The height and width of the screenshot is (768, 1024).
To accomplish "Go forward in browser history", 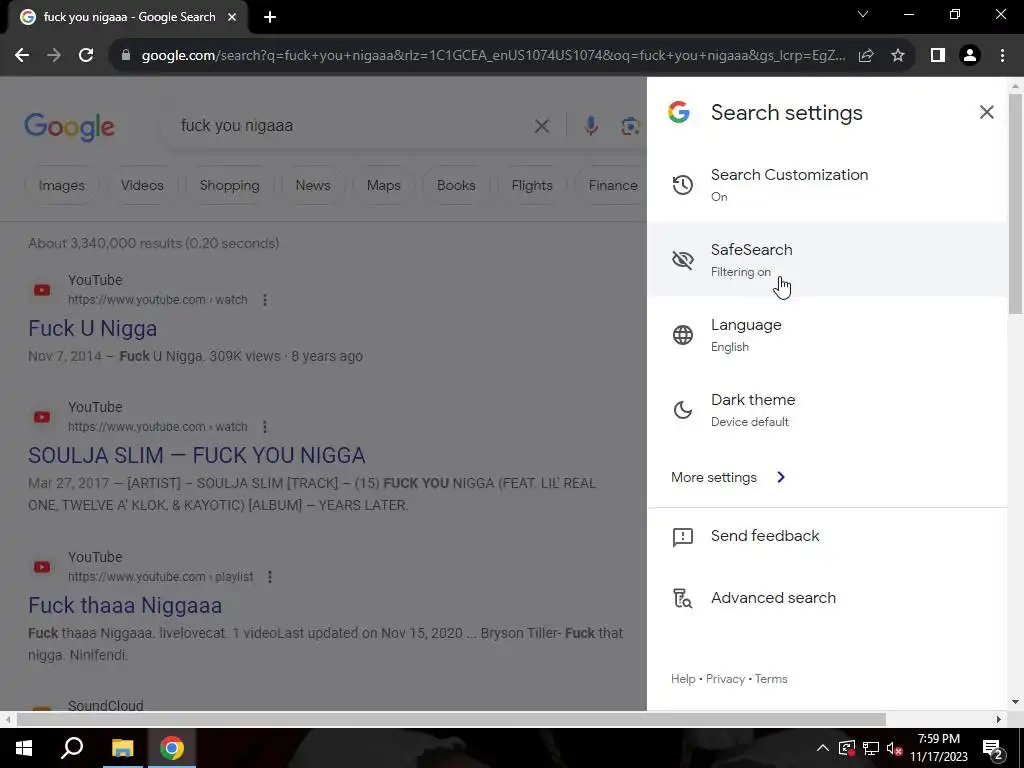I will [54, 56].
